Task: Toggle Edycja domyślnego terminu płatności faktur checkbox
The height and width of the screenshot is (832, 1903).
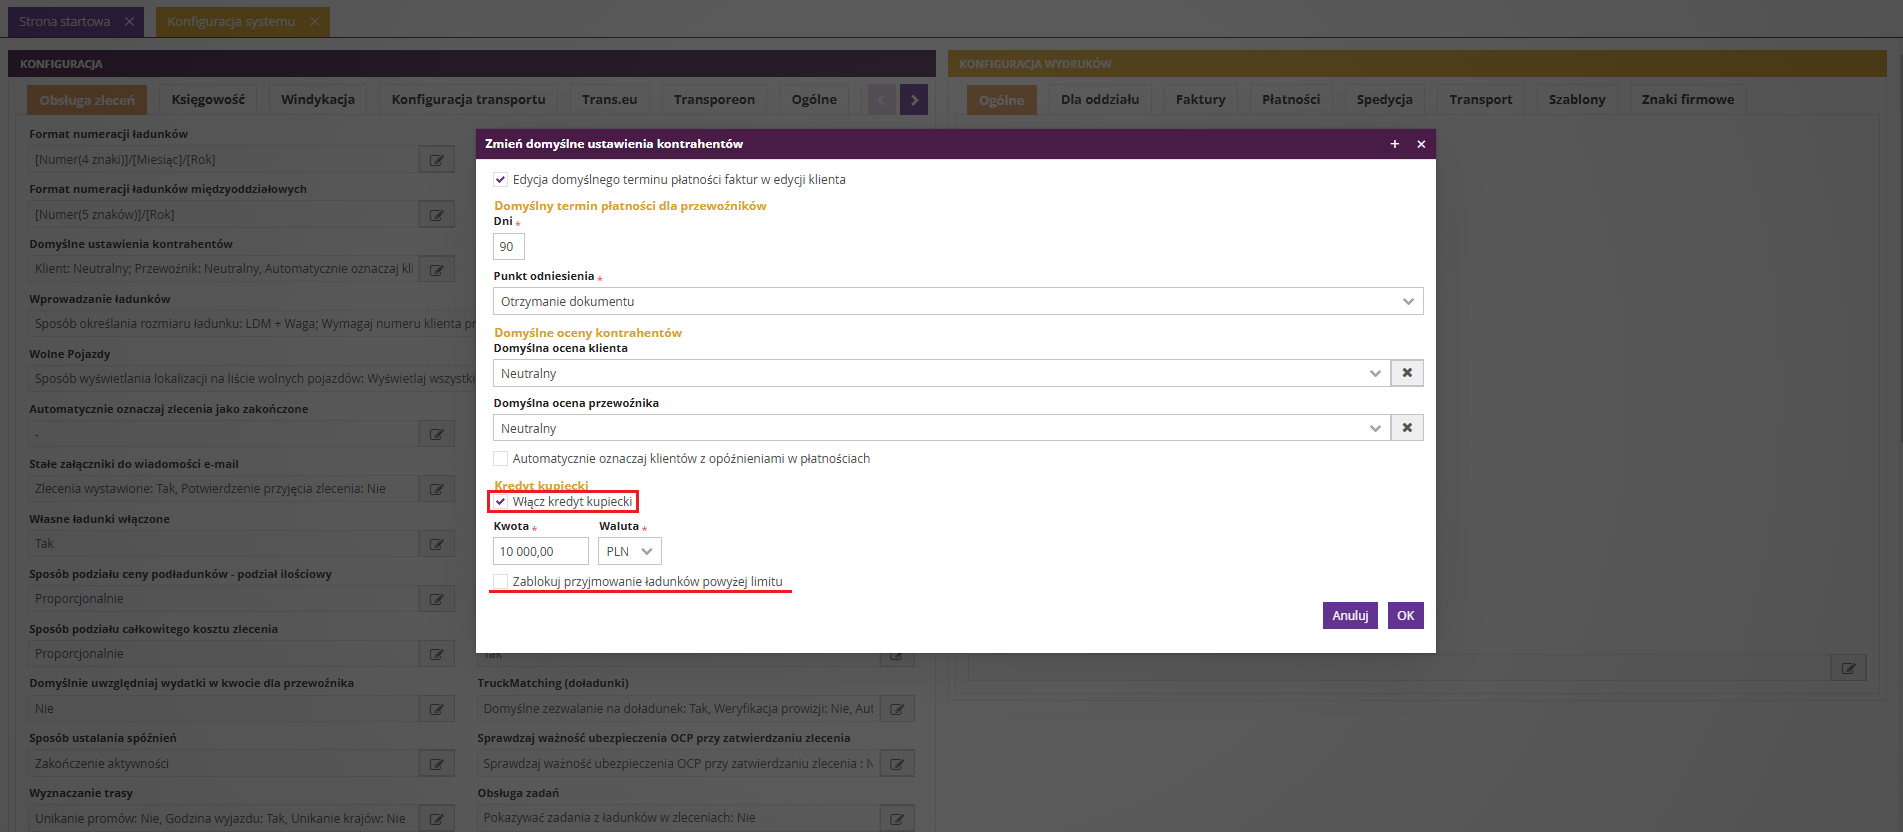Action: 500,180
